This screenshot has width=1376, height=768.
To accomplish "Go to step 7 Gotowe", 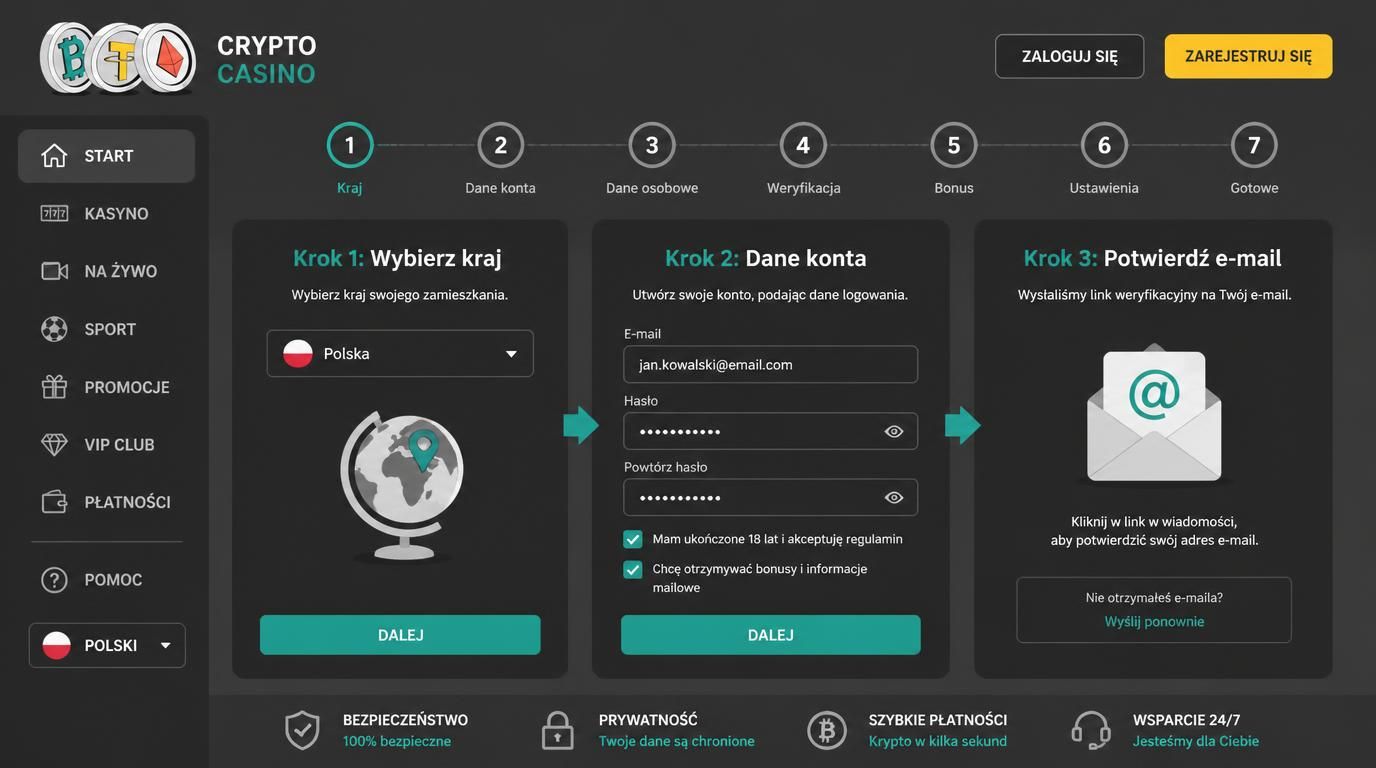I will click(x=1254, y=145).
